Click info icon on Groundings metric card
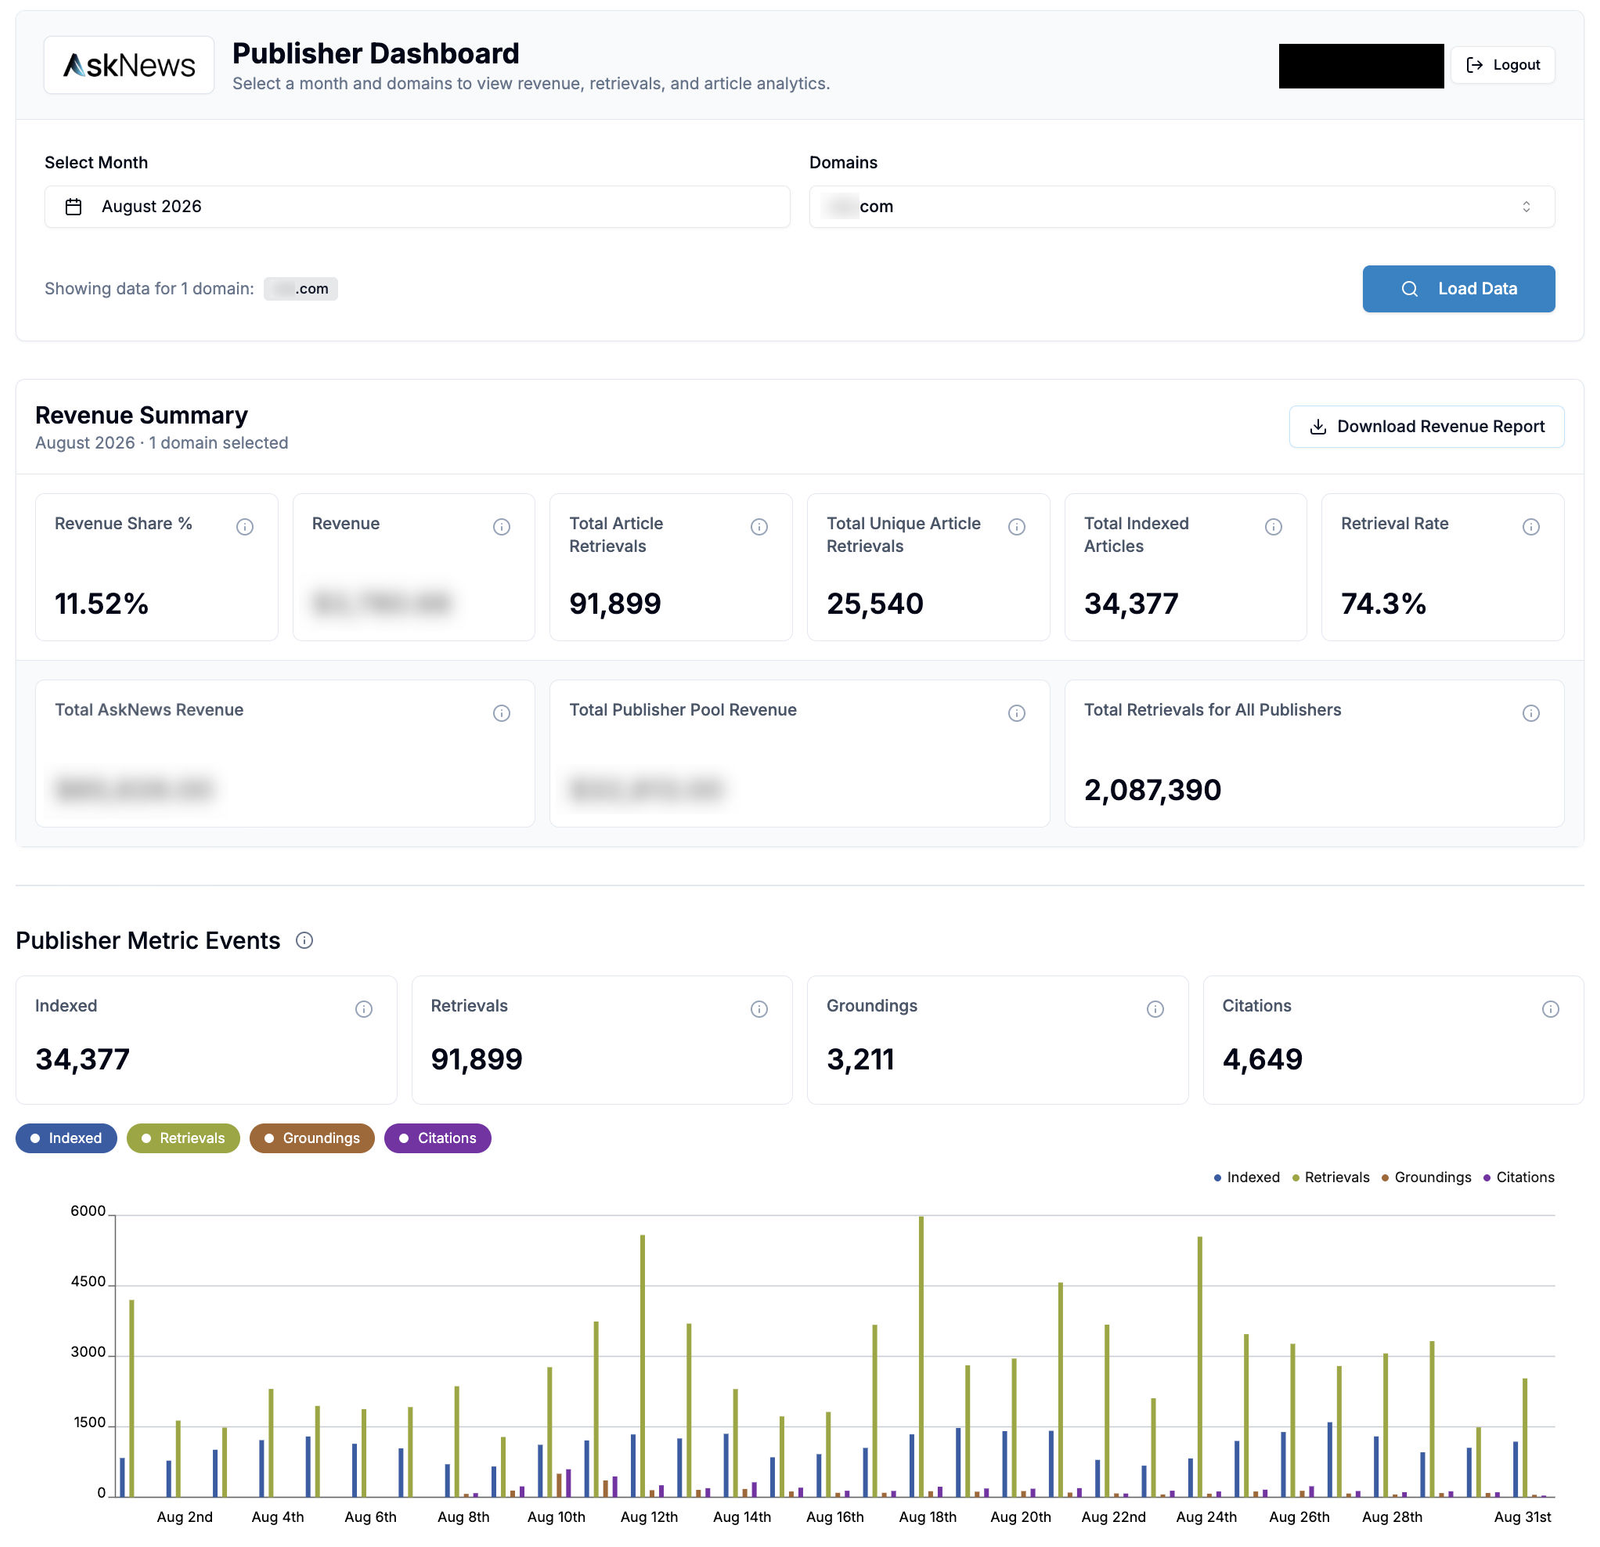The image size is (1600, 1547). click(1155, 1009)
